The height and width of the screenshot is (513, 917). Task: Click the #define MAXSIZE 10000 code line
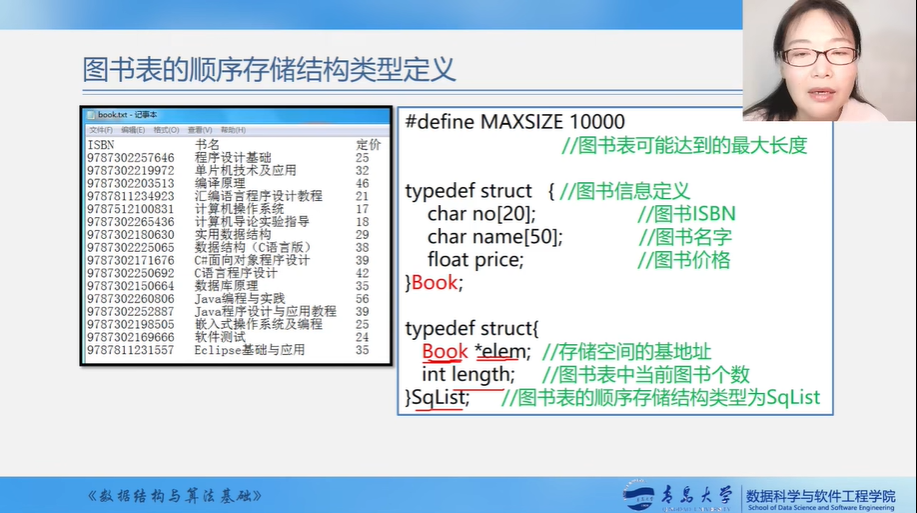tap(515, 122)
